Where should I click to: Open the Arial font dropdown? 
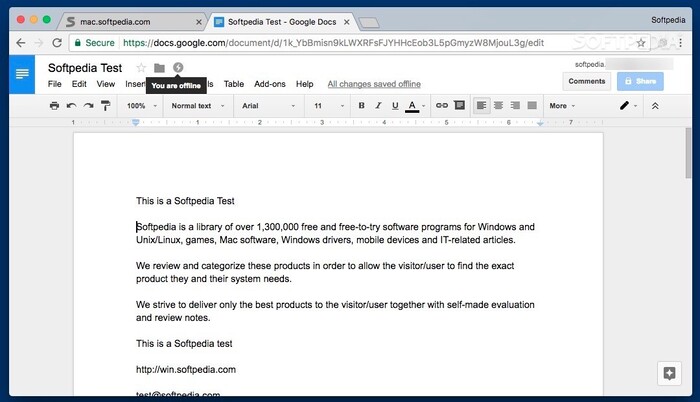pos(268,106)
